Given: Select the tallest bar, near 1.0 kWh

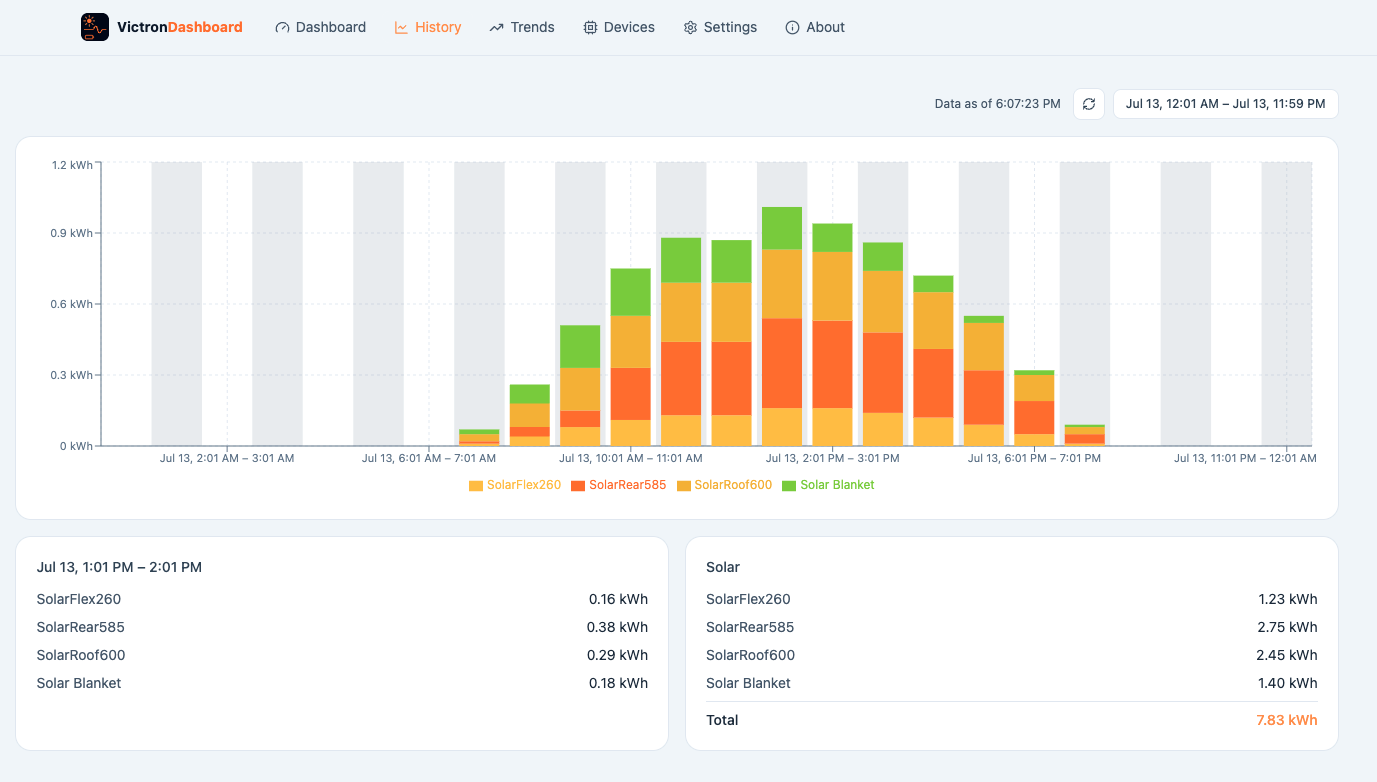Looking at the screenshot, I should [x=782, y=326].
